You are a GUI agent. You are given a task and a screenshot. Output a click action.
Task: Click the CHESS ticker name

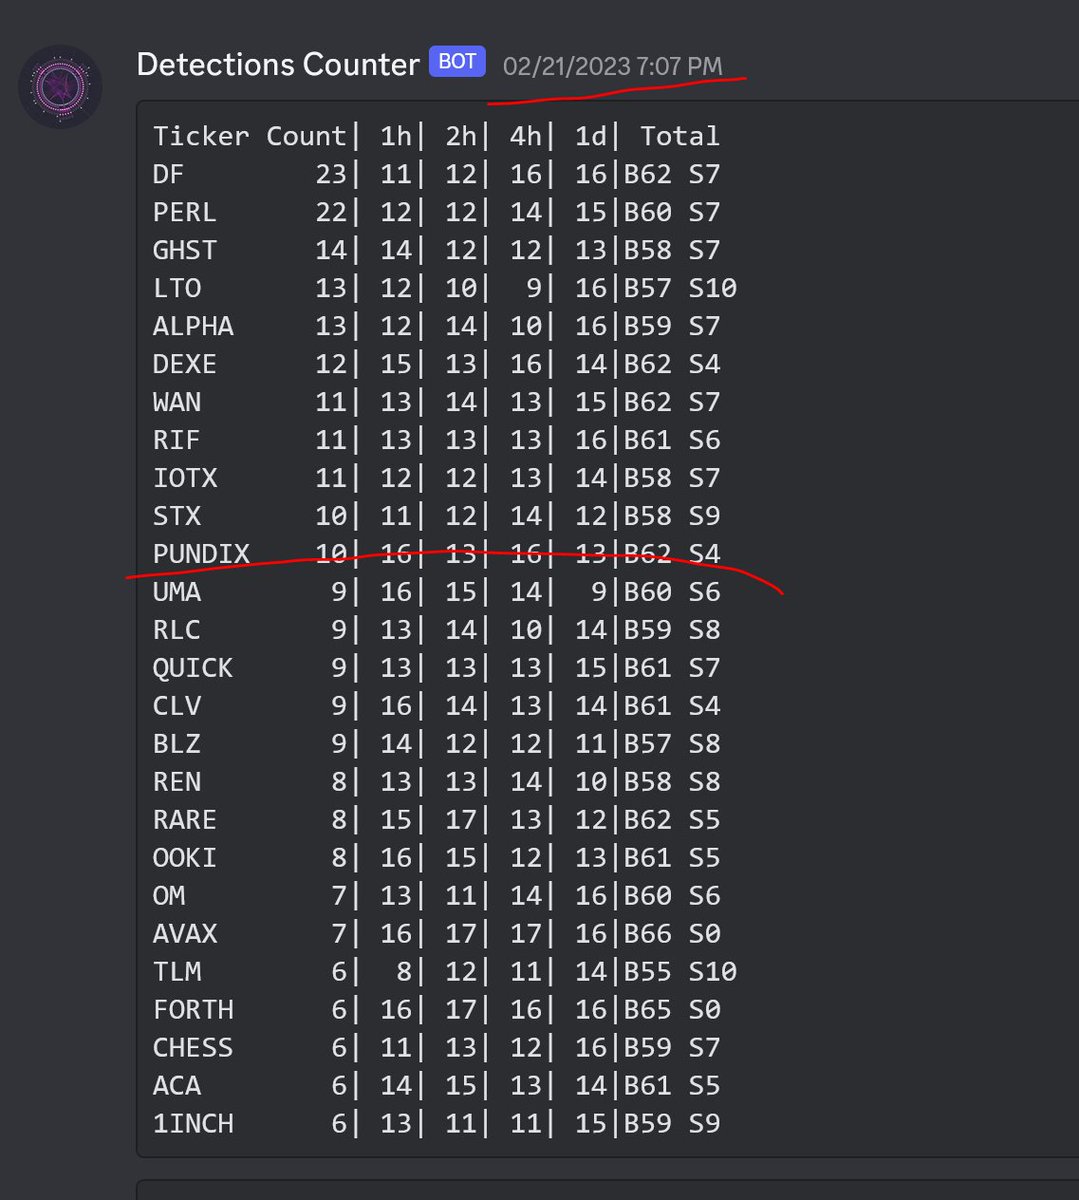[193, 1048]
